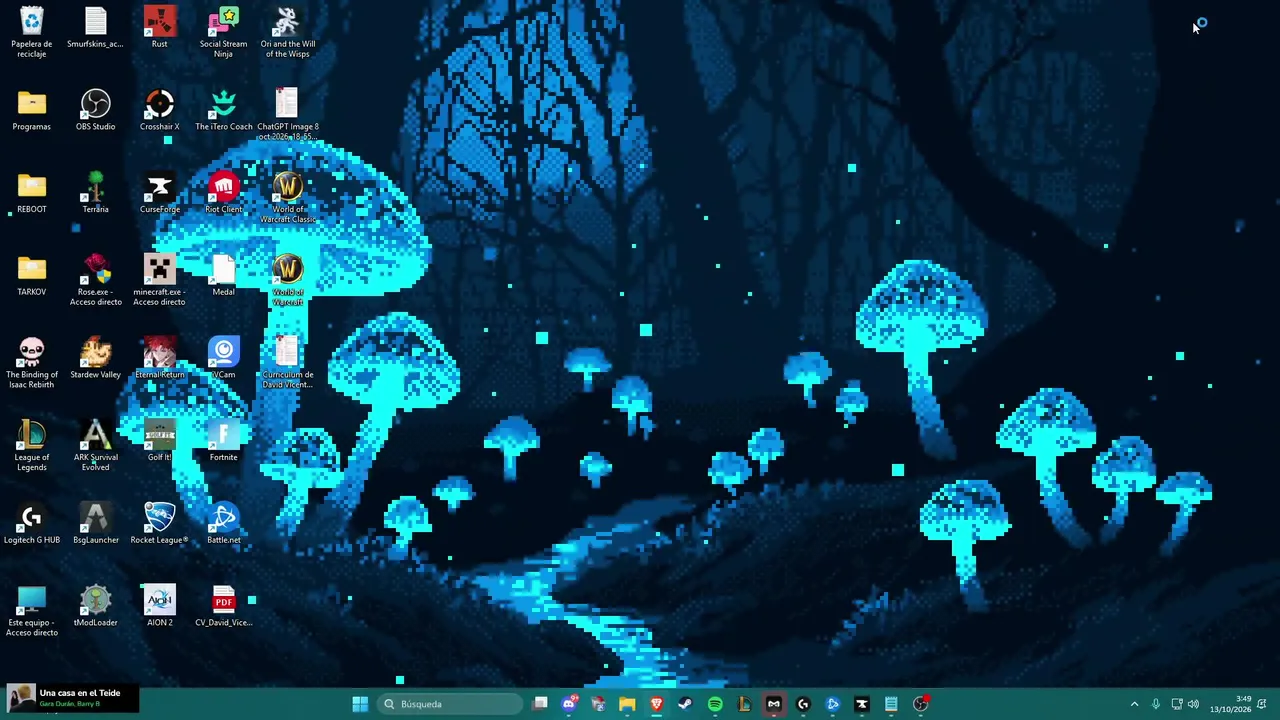
Task: Click the Logitech G HUB shortcut
Action: (x=31, y=523)
